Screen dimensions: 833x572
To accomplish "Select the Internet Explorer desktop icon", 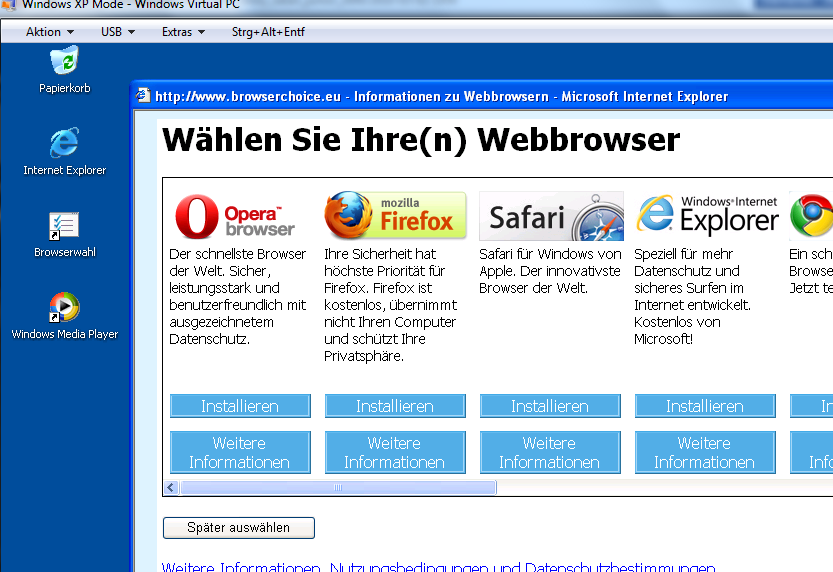I will (65, 151).
